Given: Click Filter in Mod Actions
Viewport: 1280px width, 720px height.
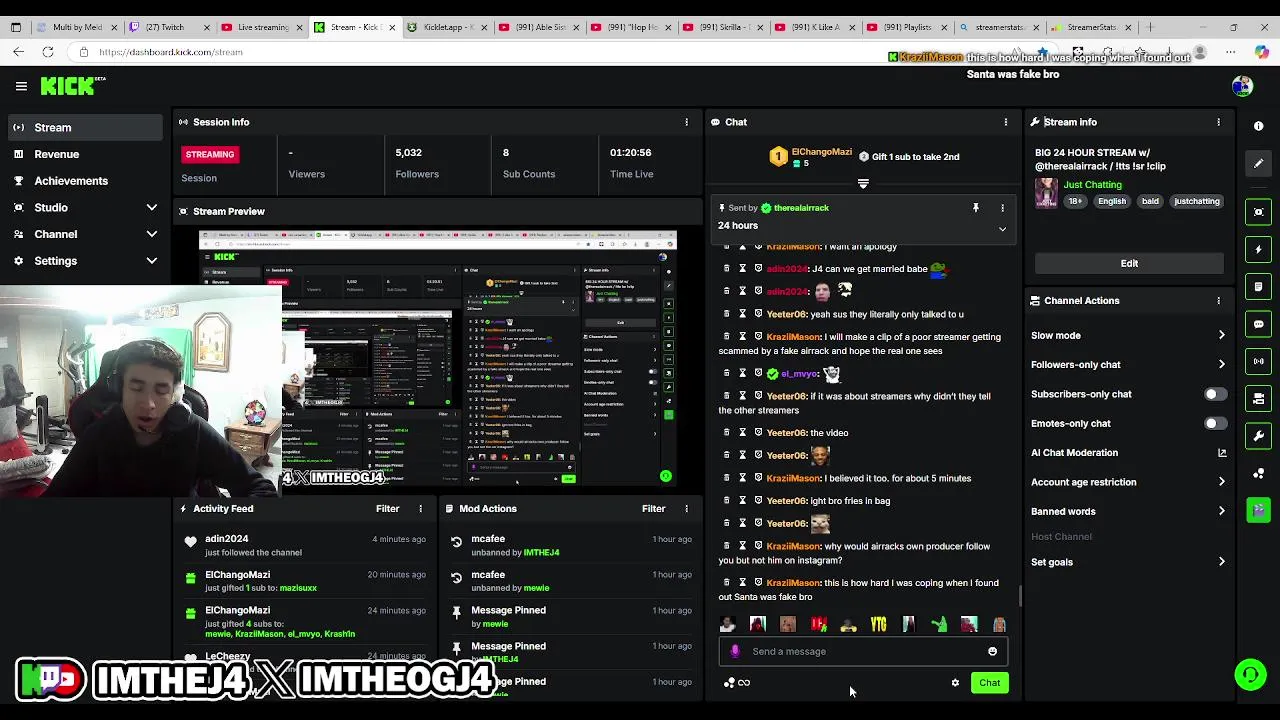Looking at the screenshot, I should [x=653, y=509].
